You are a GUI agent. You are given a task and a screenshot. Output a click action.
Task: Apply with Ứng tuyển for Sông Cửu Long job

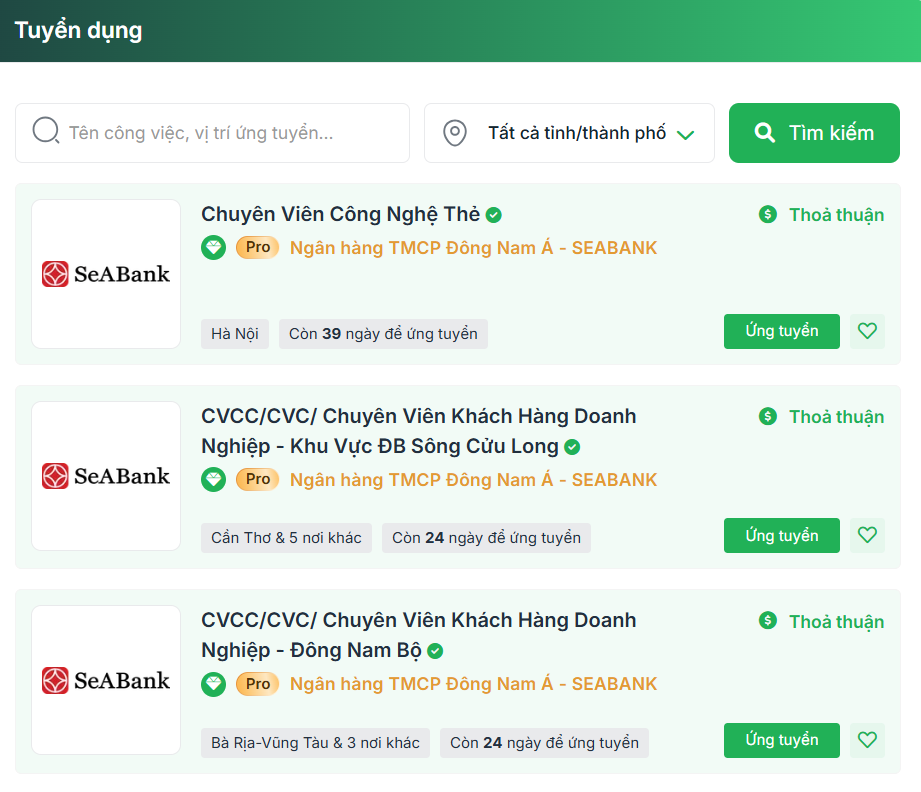click(782, 535)
